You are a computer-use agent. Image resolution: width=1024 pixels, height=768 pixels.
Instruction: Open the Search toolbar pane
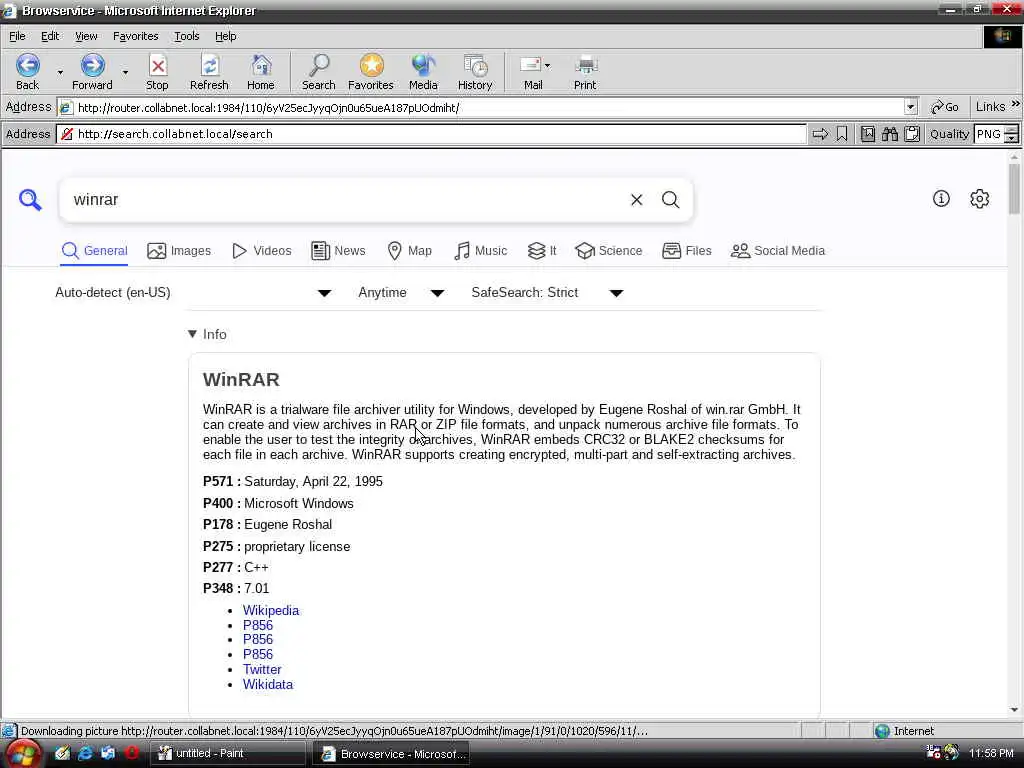pos(319,72)
